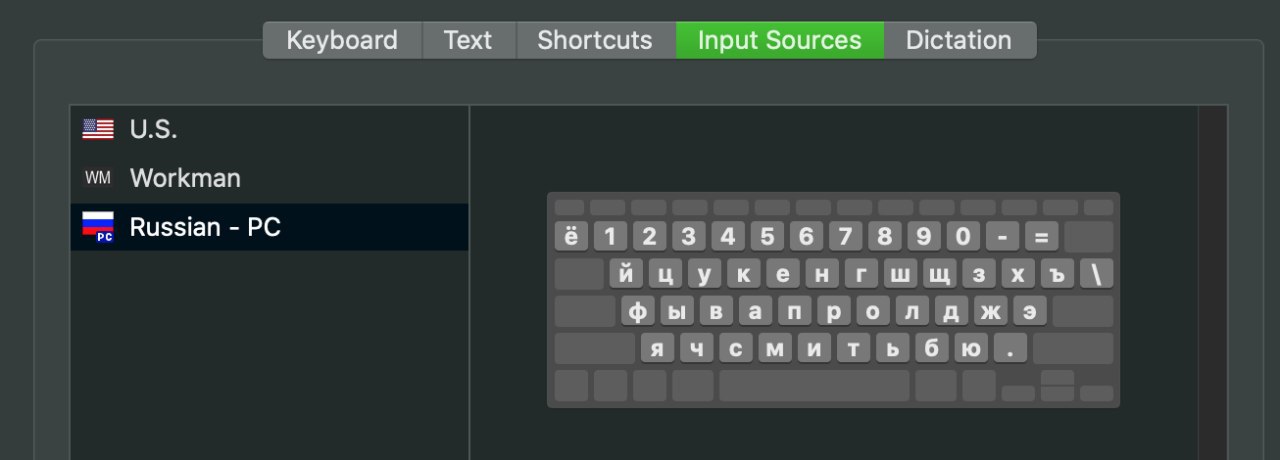Click the ц key in keyboard preview
Viewport: 1280px width, 460px height.
[x=665, y=274]
